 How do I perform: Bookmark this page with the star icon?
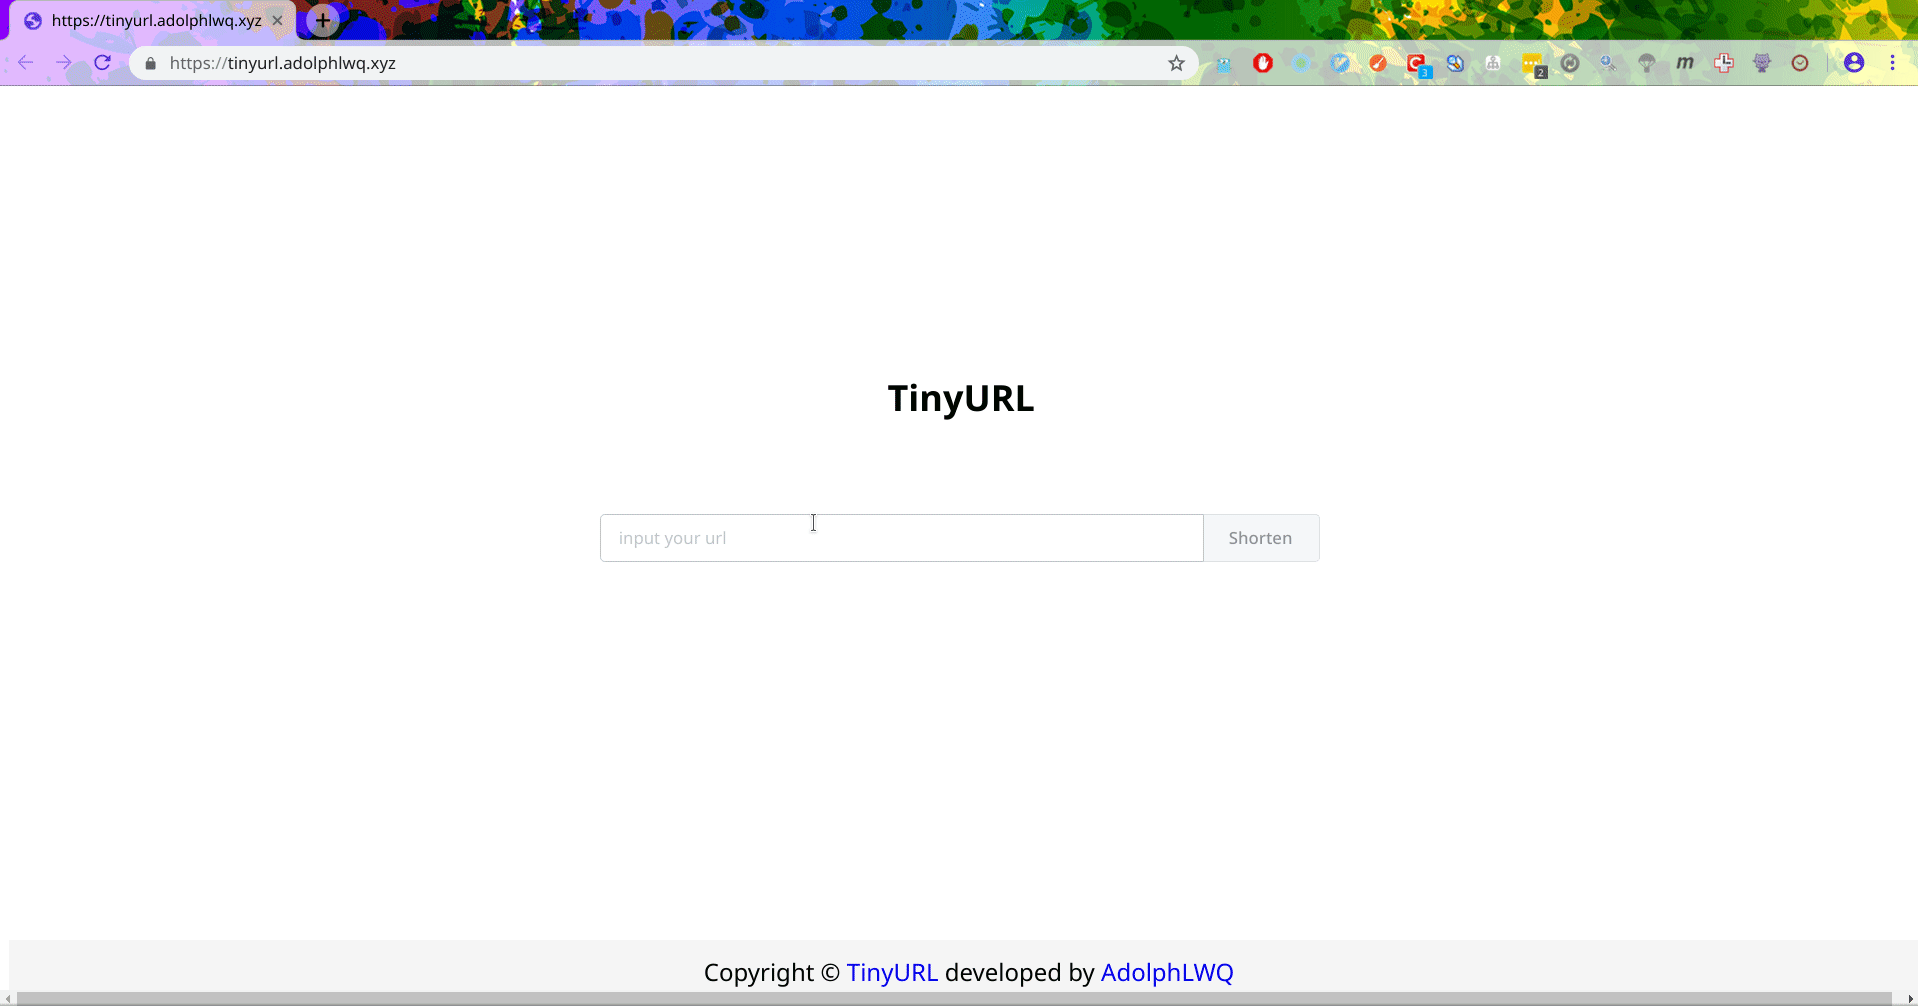coord(1176,63)
